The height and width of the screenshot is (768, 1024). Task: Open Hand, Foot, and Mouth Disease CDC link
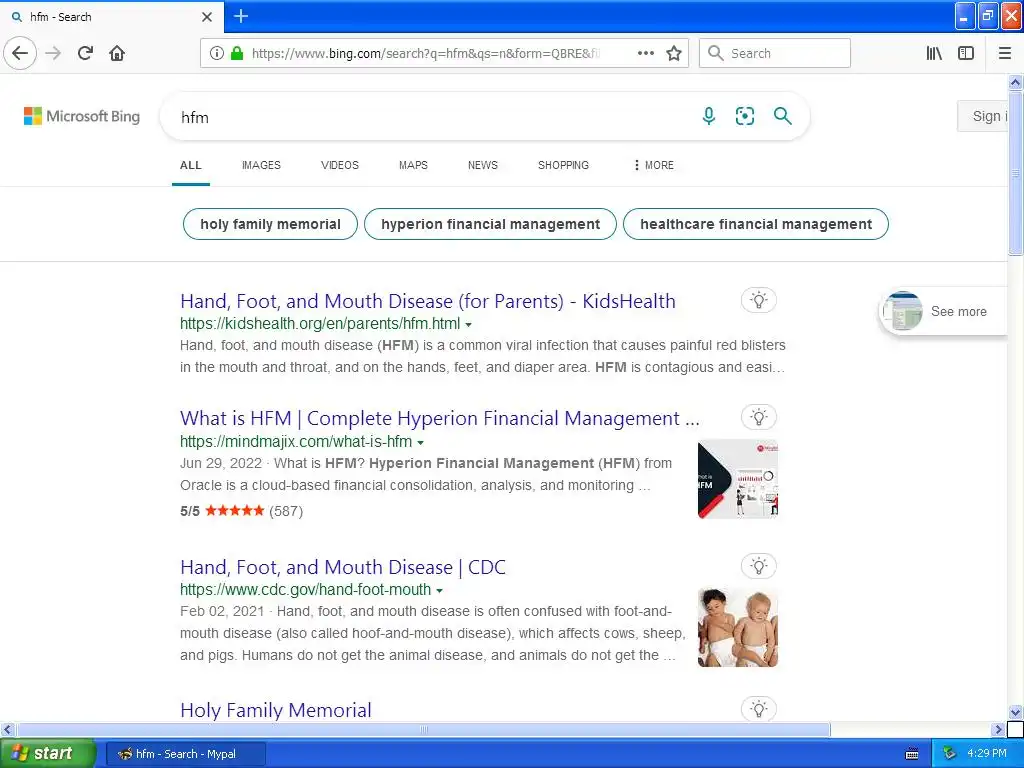[x=343, y=567]
